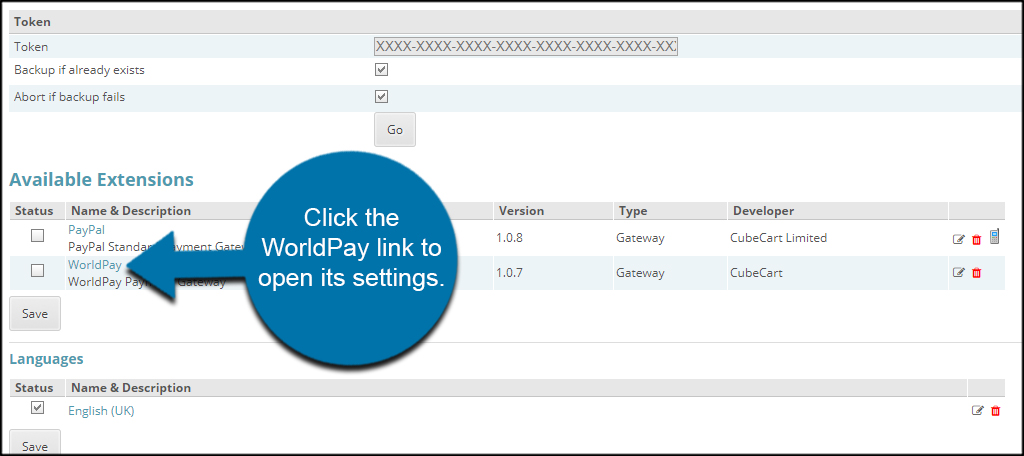Delete the PayPal extension
Image resolution: width=1024 pixels, height=456 pixels.
coord(976,239)
